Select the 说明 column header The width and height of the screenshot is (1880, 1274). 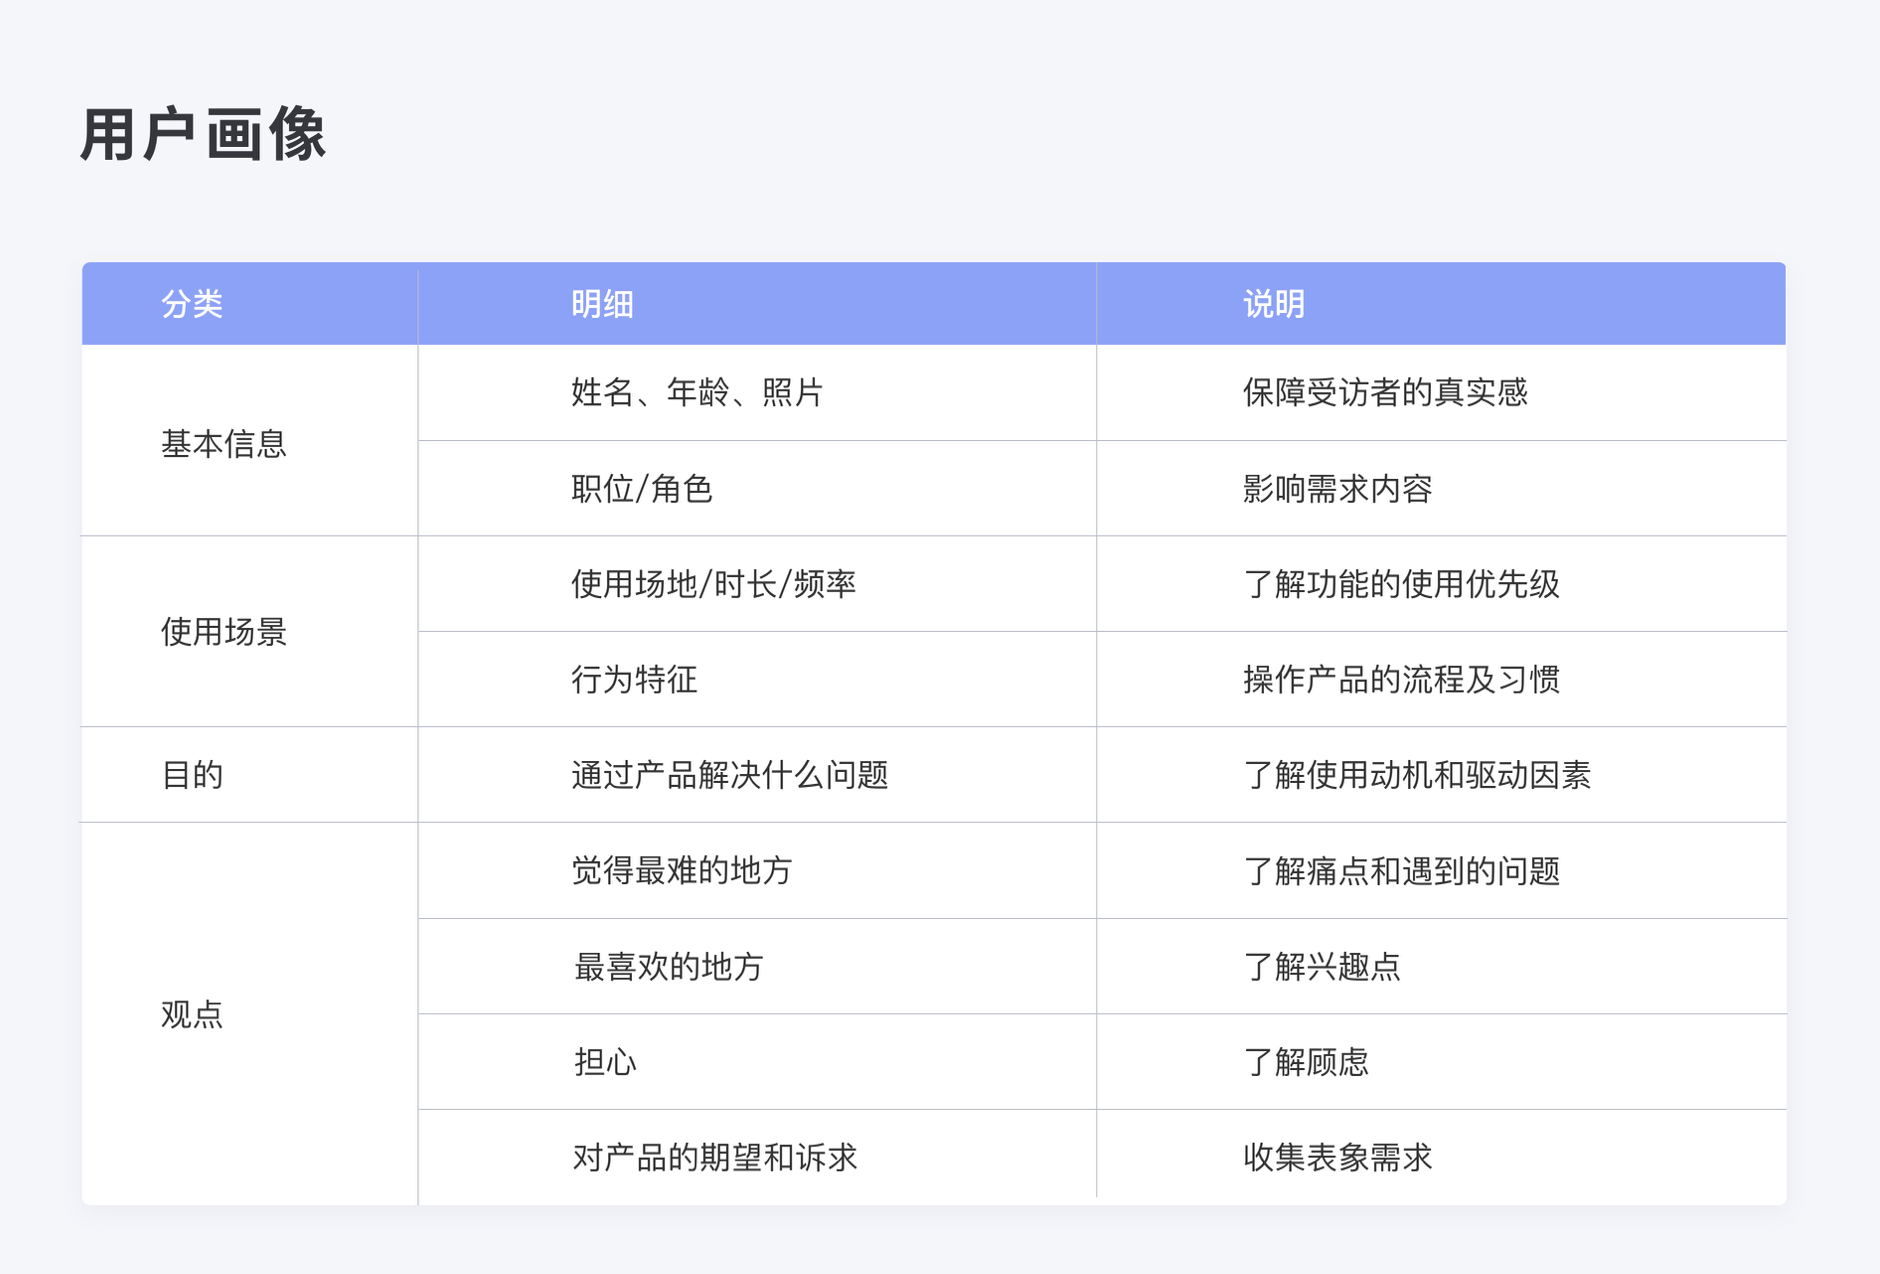point(1273,304)
